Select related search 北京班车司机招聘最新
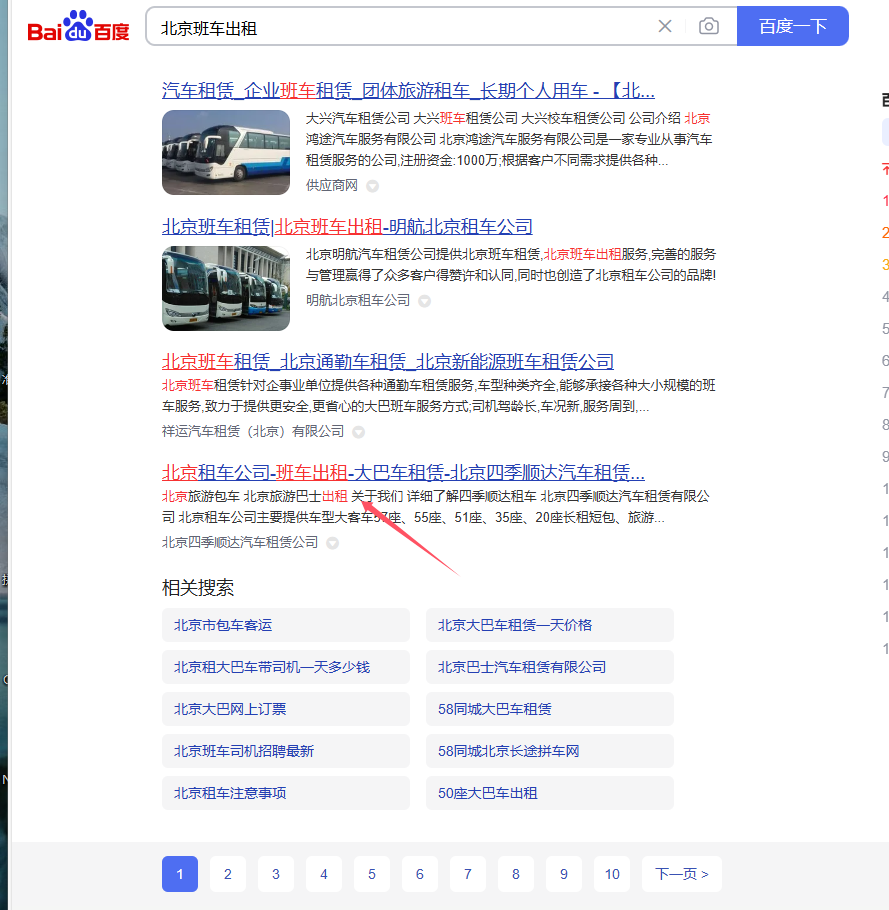 pos(286,751)
